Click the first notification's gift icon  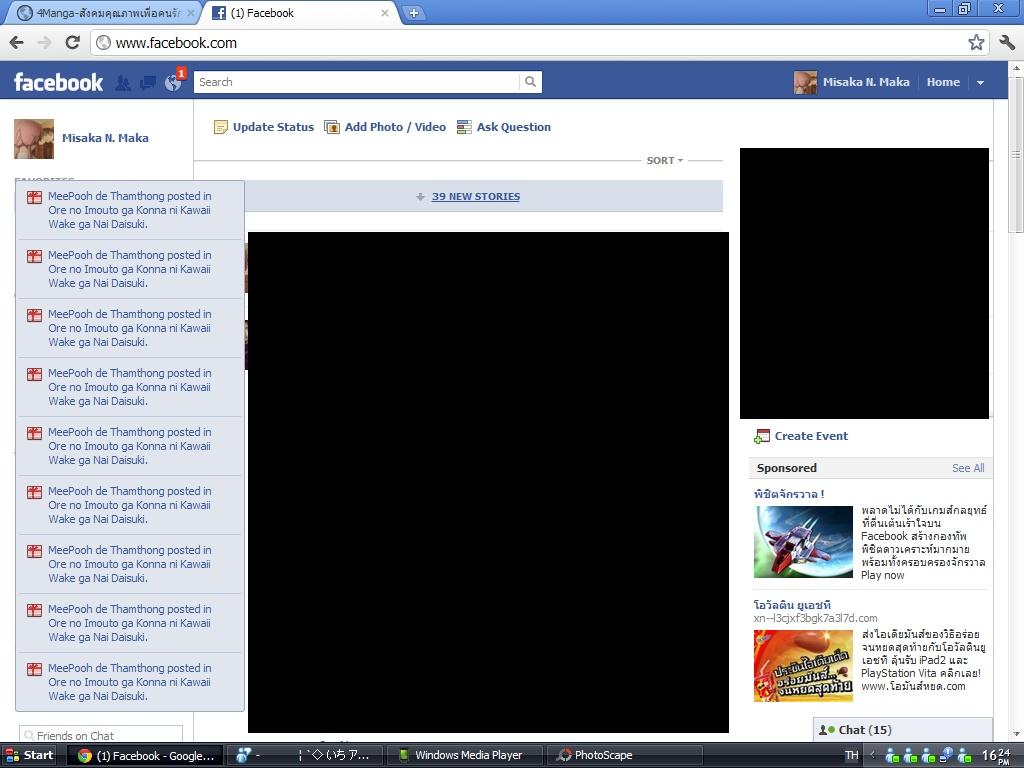pyautogui.click(x=35, y=197)
